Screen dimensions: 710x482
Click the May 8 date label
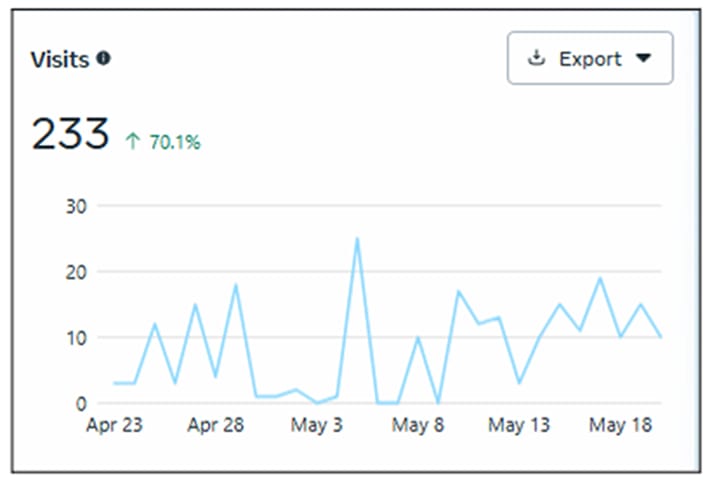(x=418, y=425)
